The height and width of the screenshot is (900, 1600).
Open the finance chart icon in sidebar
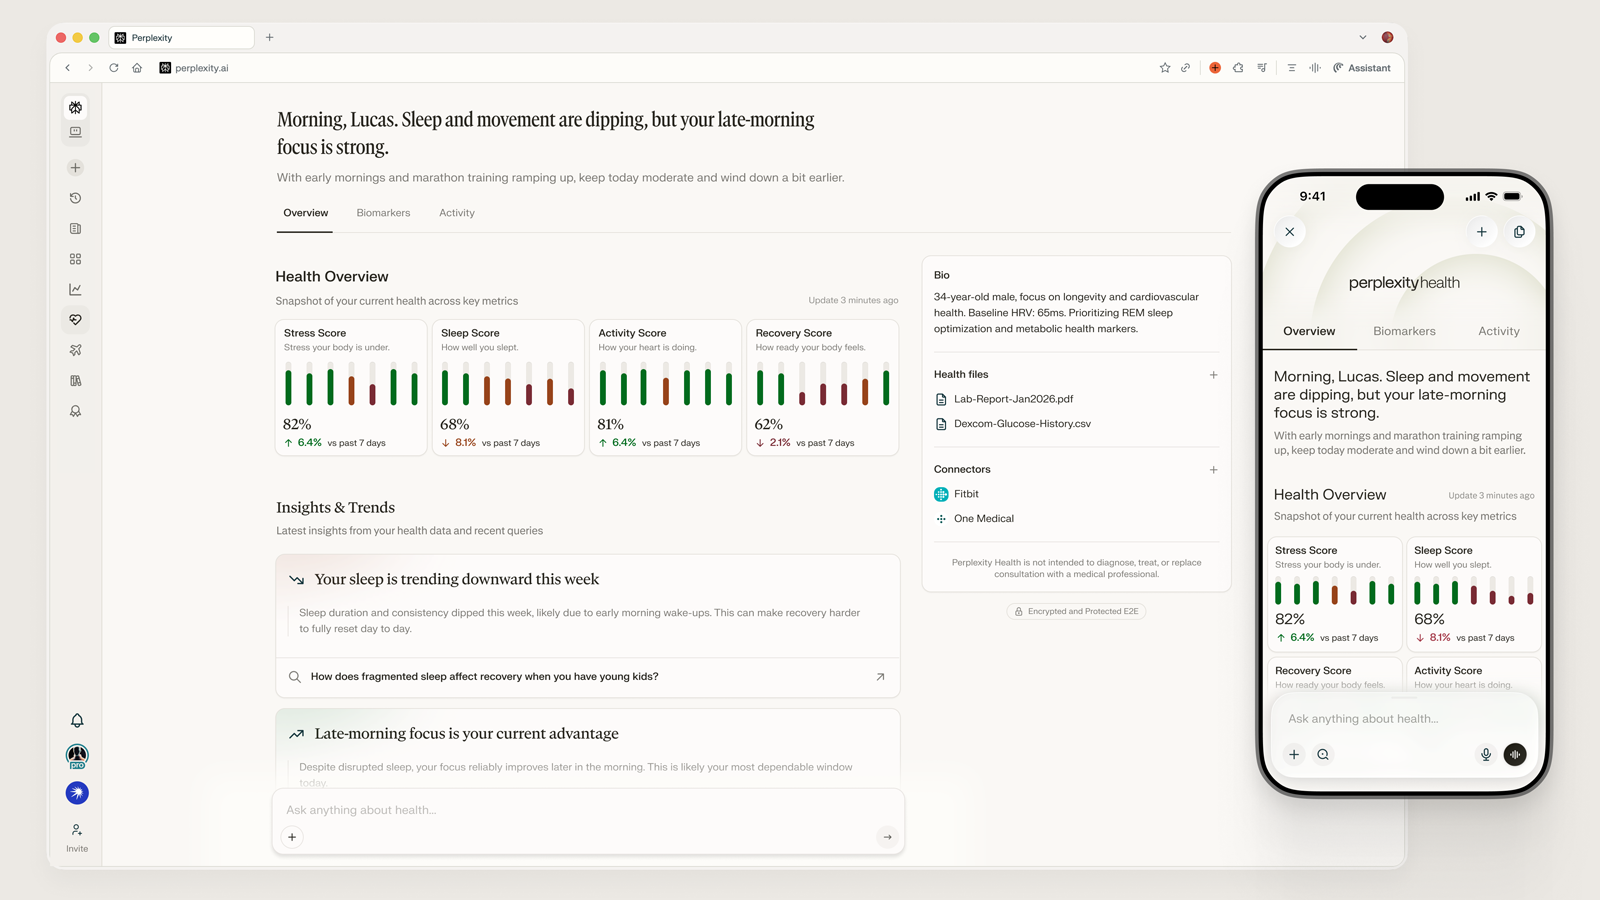[76, 289]
